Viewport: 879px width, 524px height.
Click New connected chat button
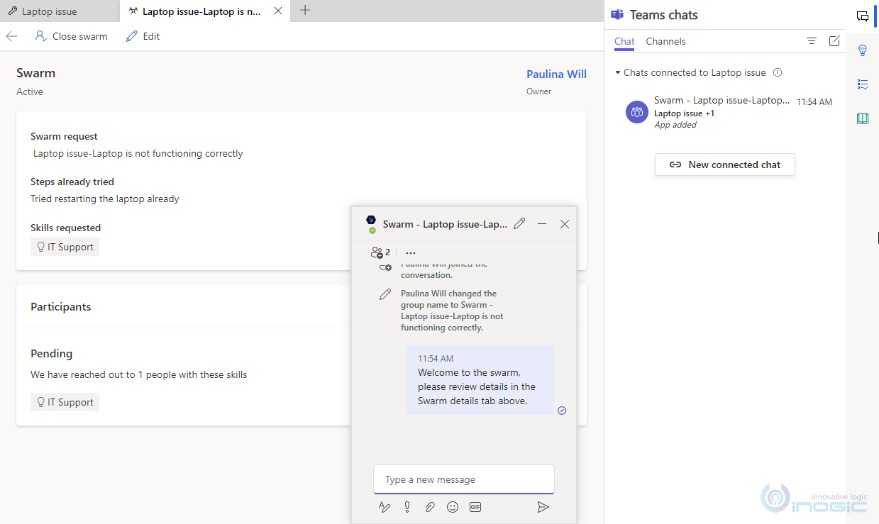click(x=725, y=165)
